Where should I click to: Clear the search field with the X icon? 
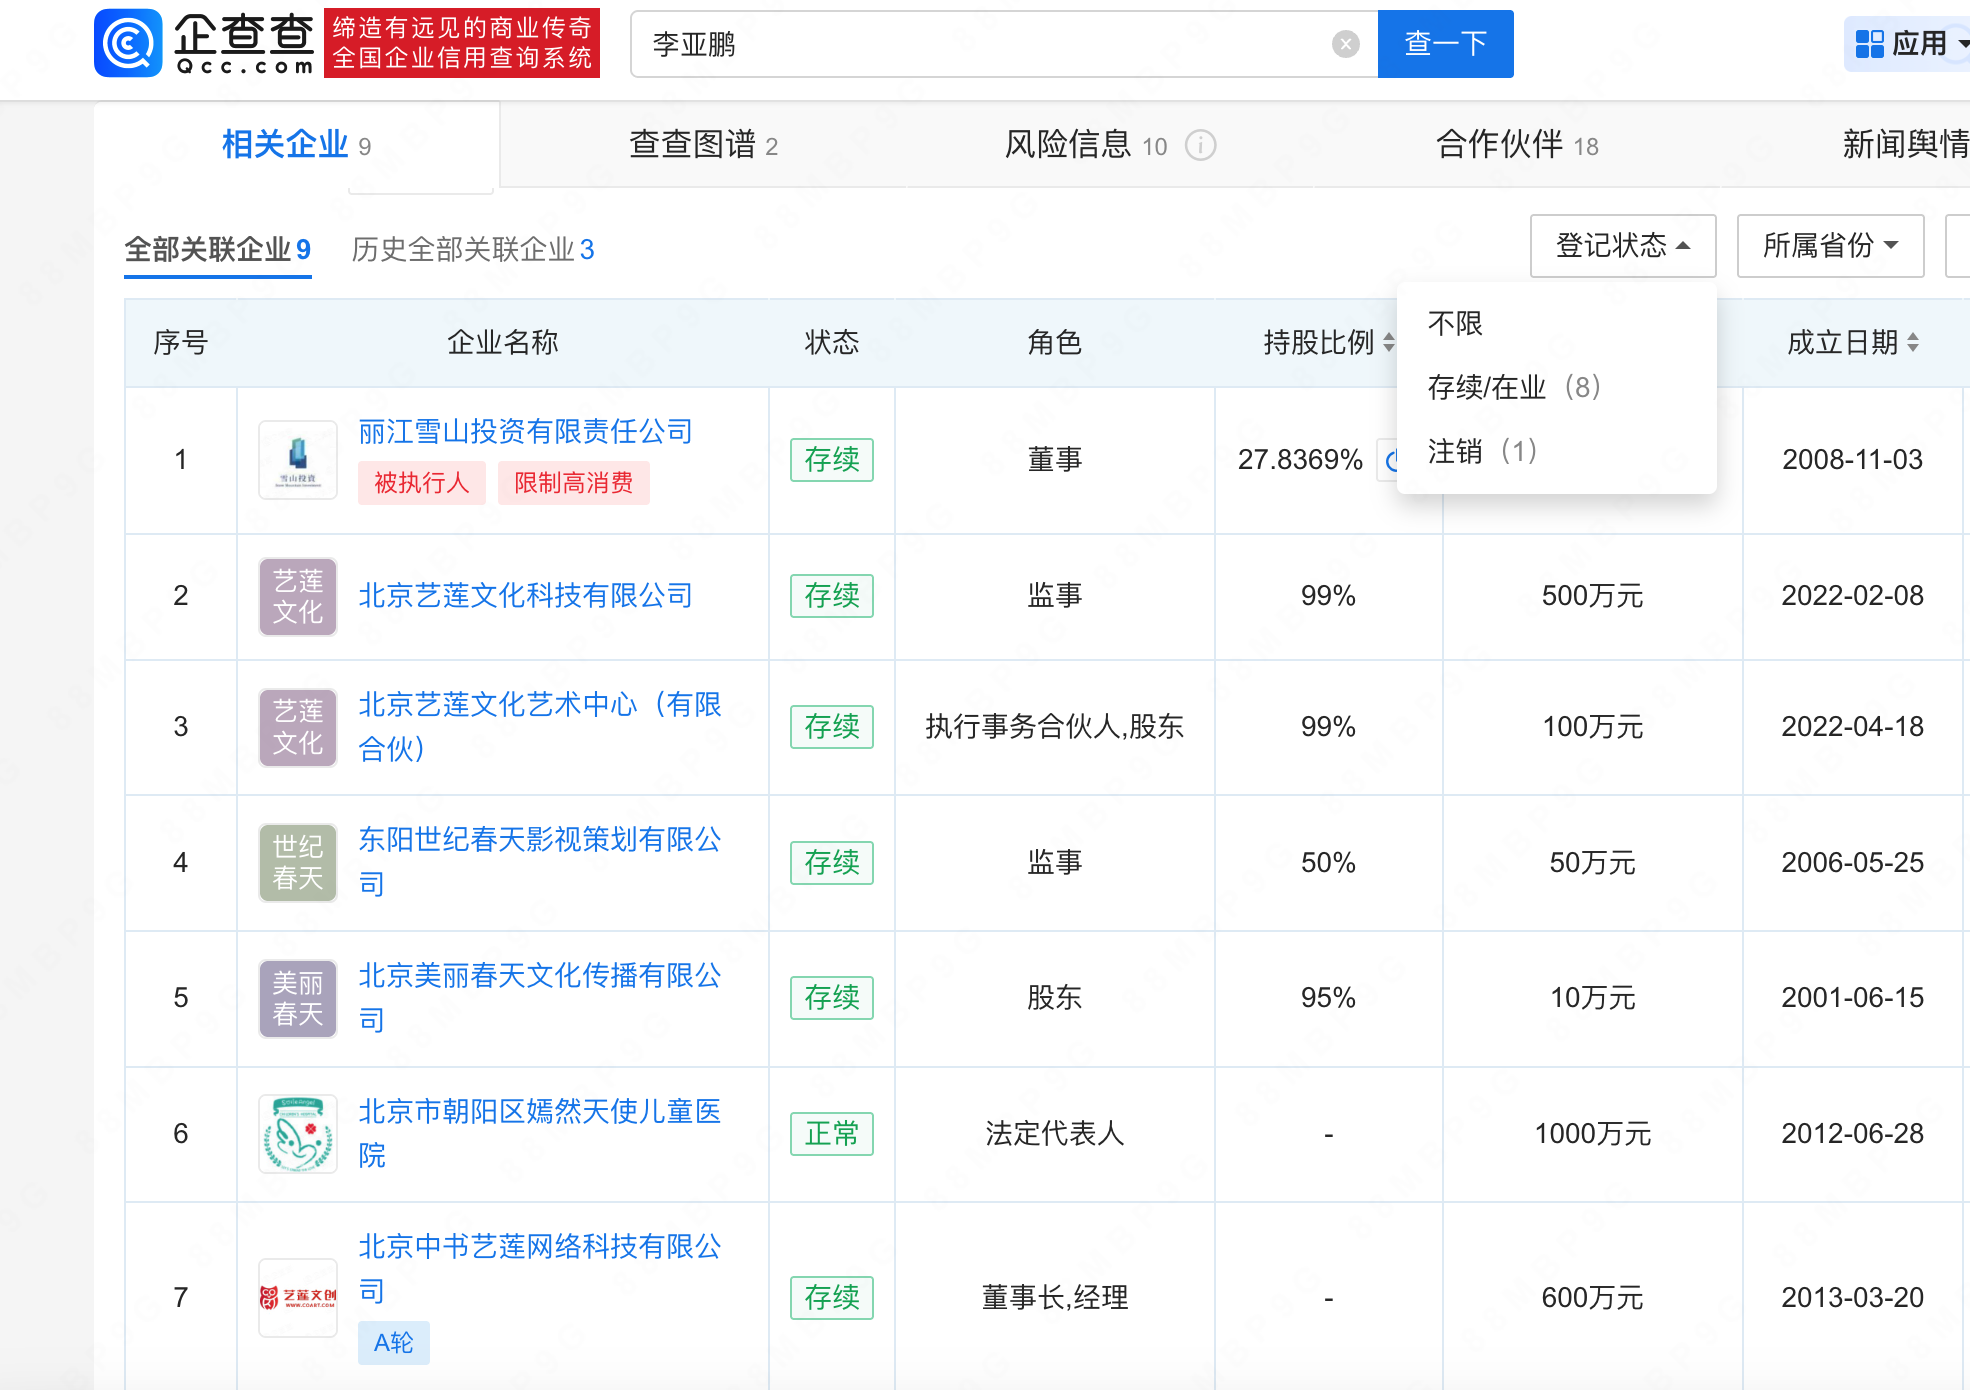point(1346,44)
